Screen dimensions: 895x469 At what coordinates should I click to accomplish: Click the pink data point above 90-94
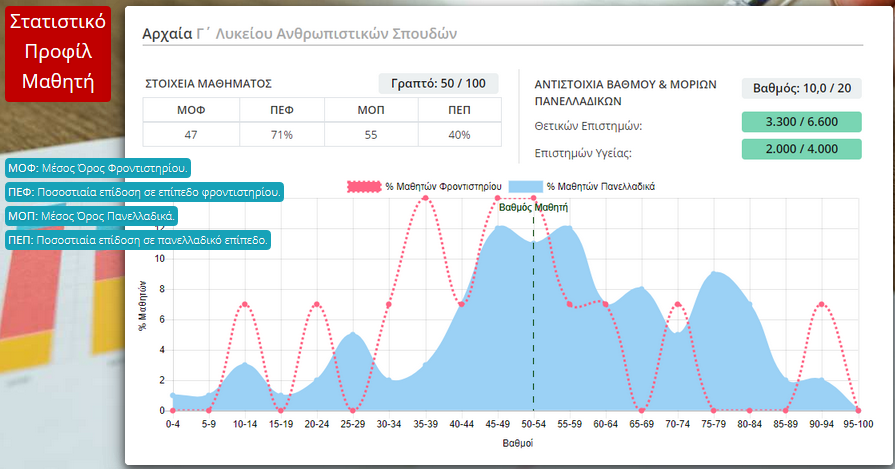tap(821, 304)
